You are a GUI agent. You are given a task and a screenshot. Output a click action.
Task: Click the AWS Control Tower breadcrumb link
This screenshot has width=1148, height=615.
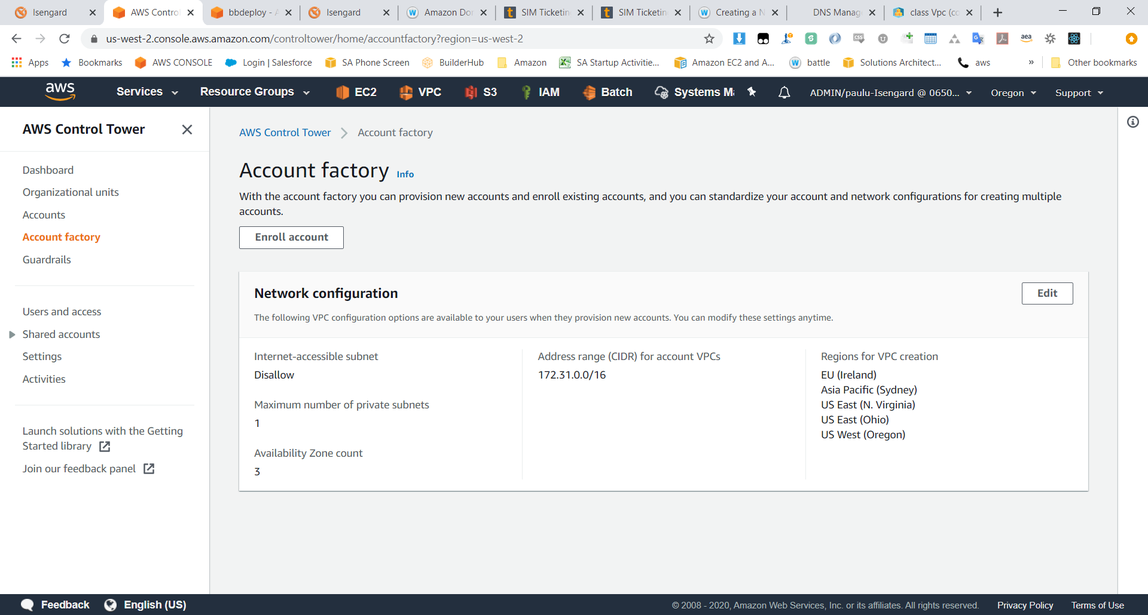pos(285,133)
